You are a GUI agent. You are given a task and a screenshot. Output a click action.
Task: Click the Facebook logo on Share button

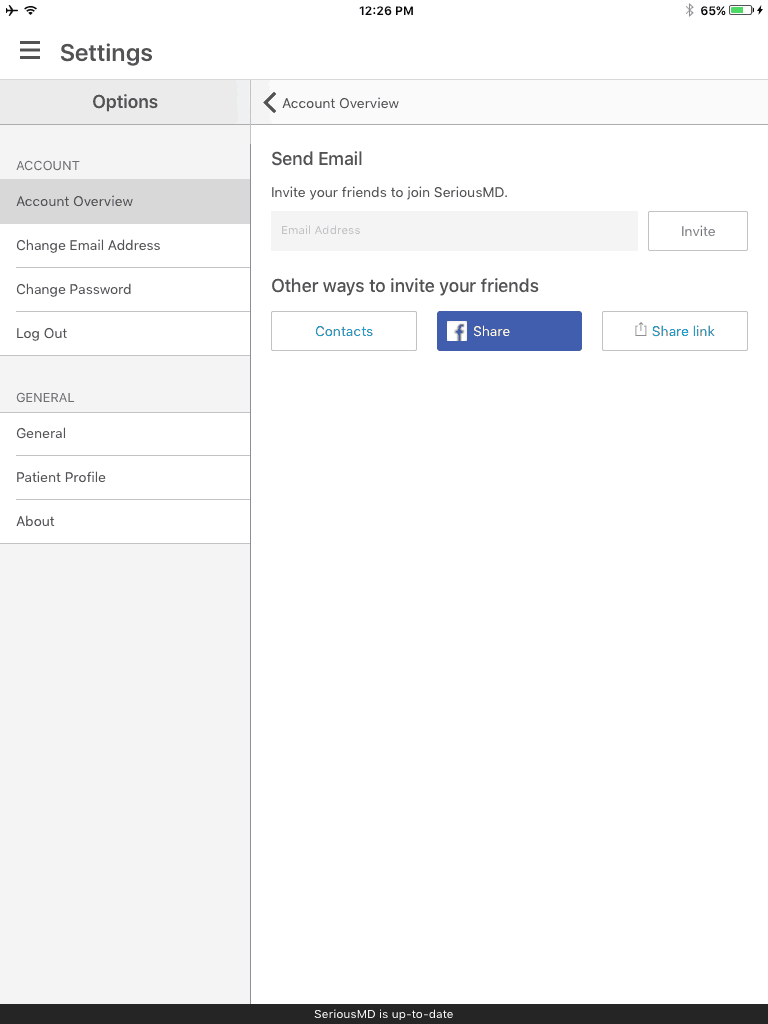click(x=456, y=331)
